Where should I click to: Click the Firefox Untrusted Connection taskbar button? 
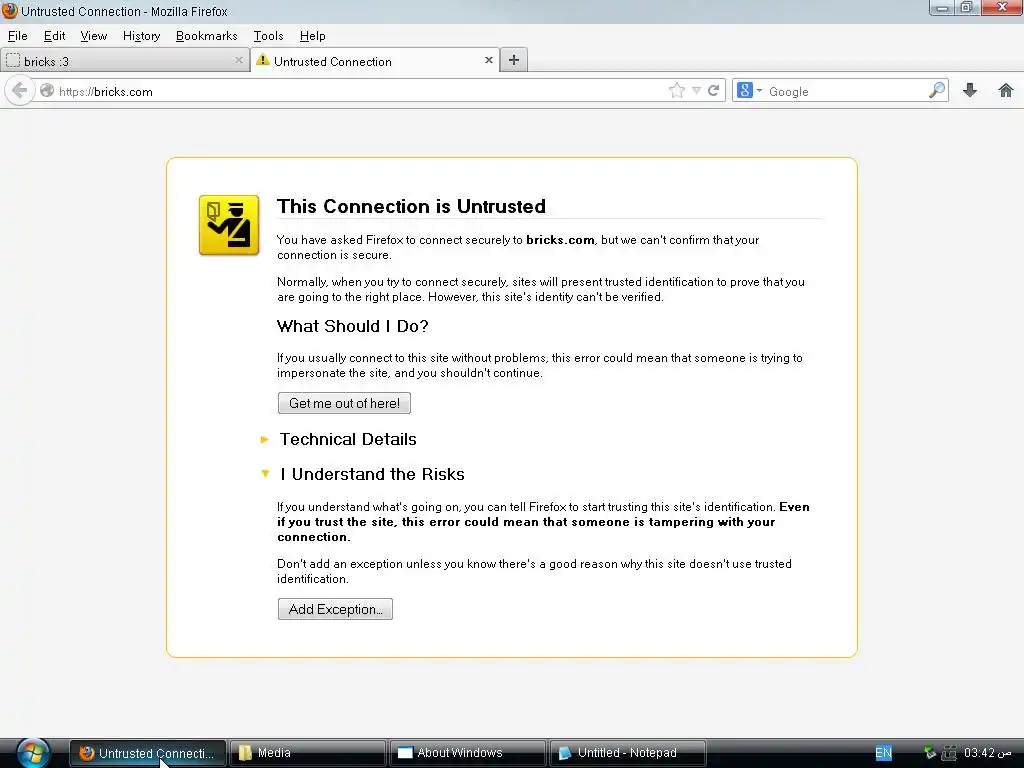pos(148,753)
